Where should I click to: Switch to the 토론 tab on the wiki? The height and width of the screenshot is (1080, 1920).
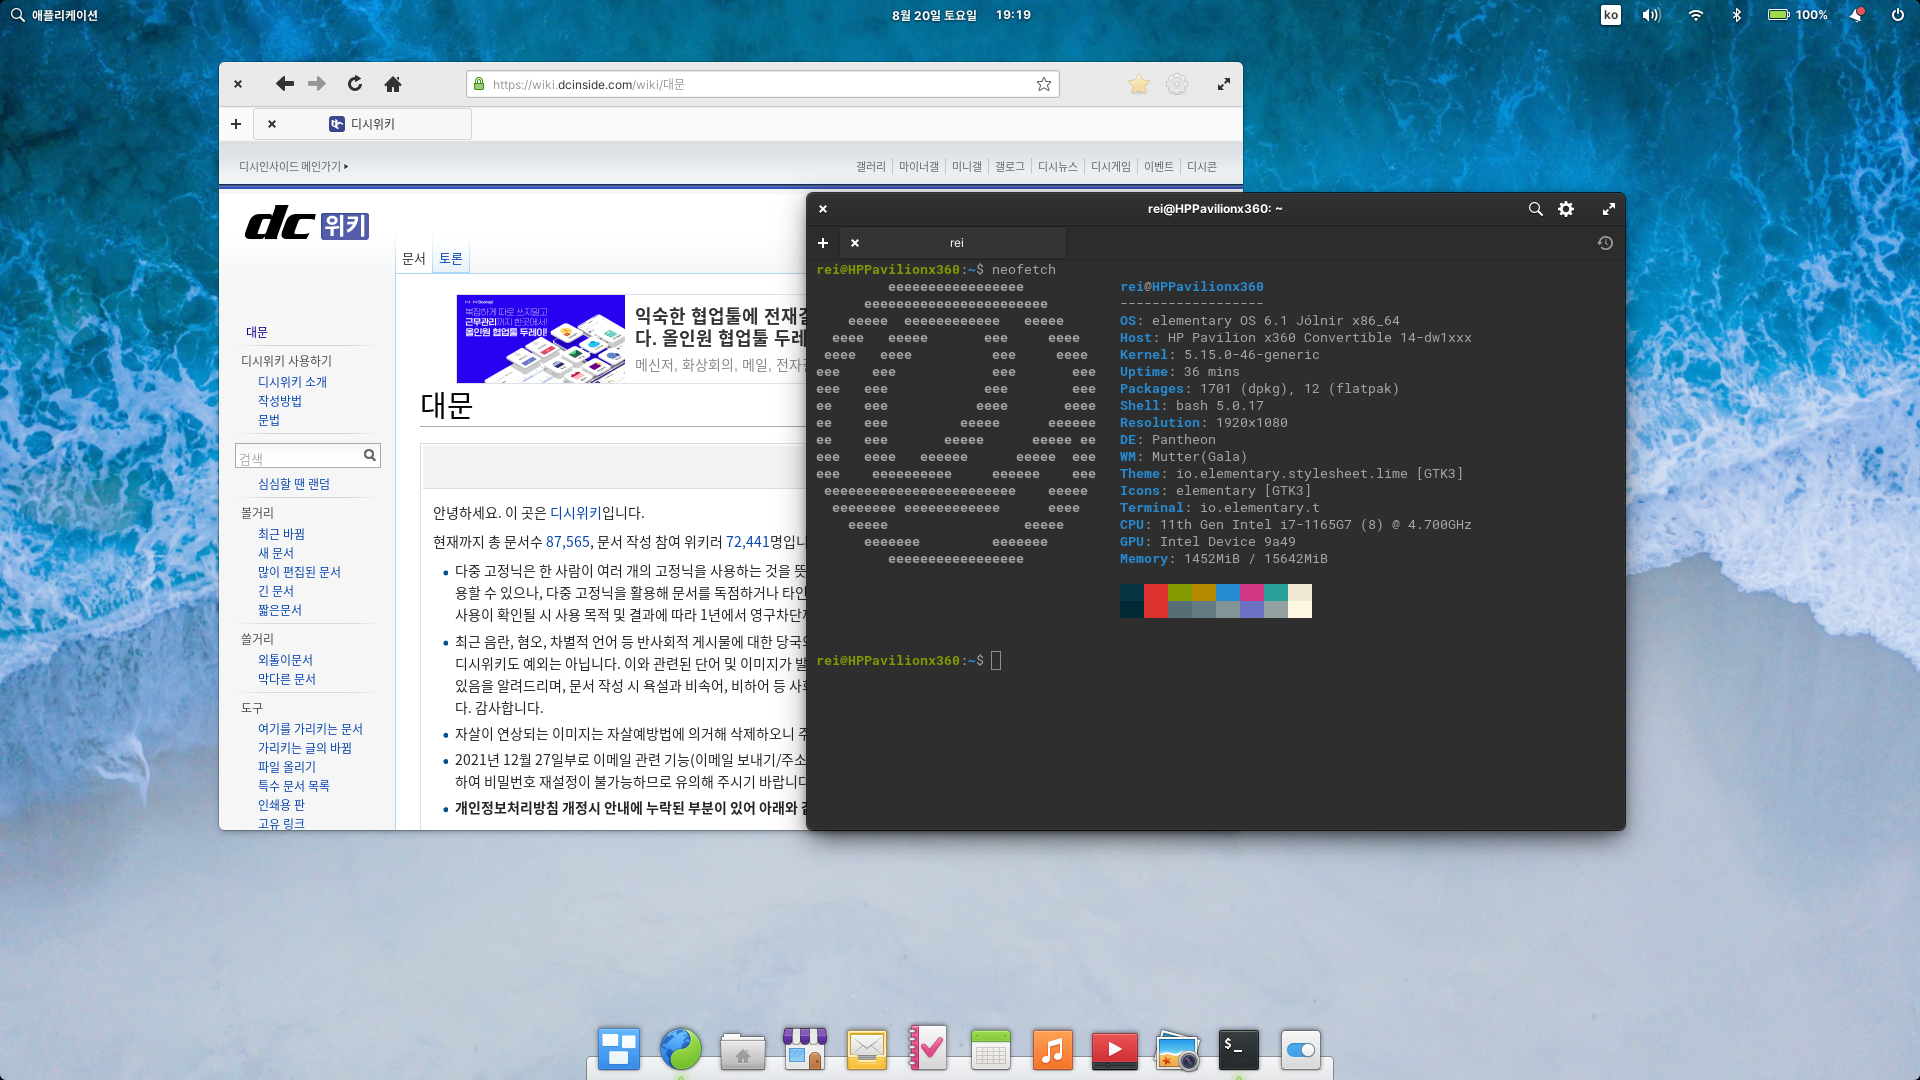(451, 258)
